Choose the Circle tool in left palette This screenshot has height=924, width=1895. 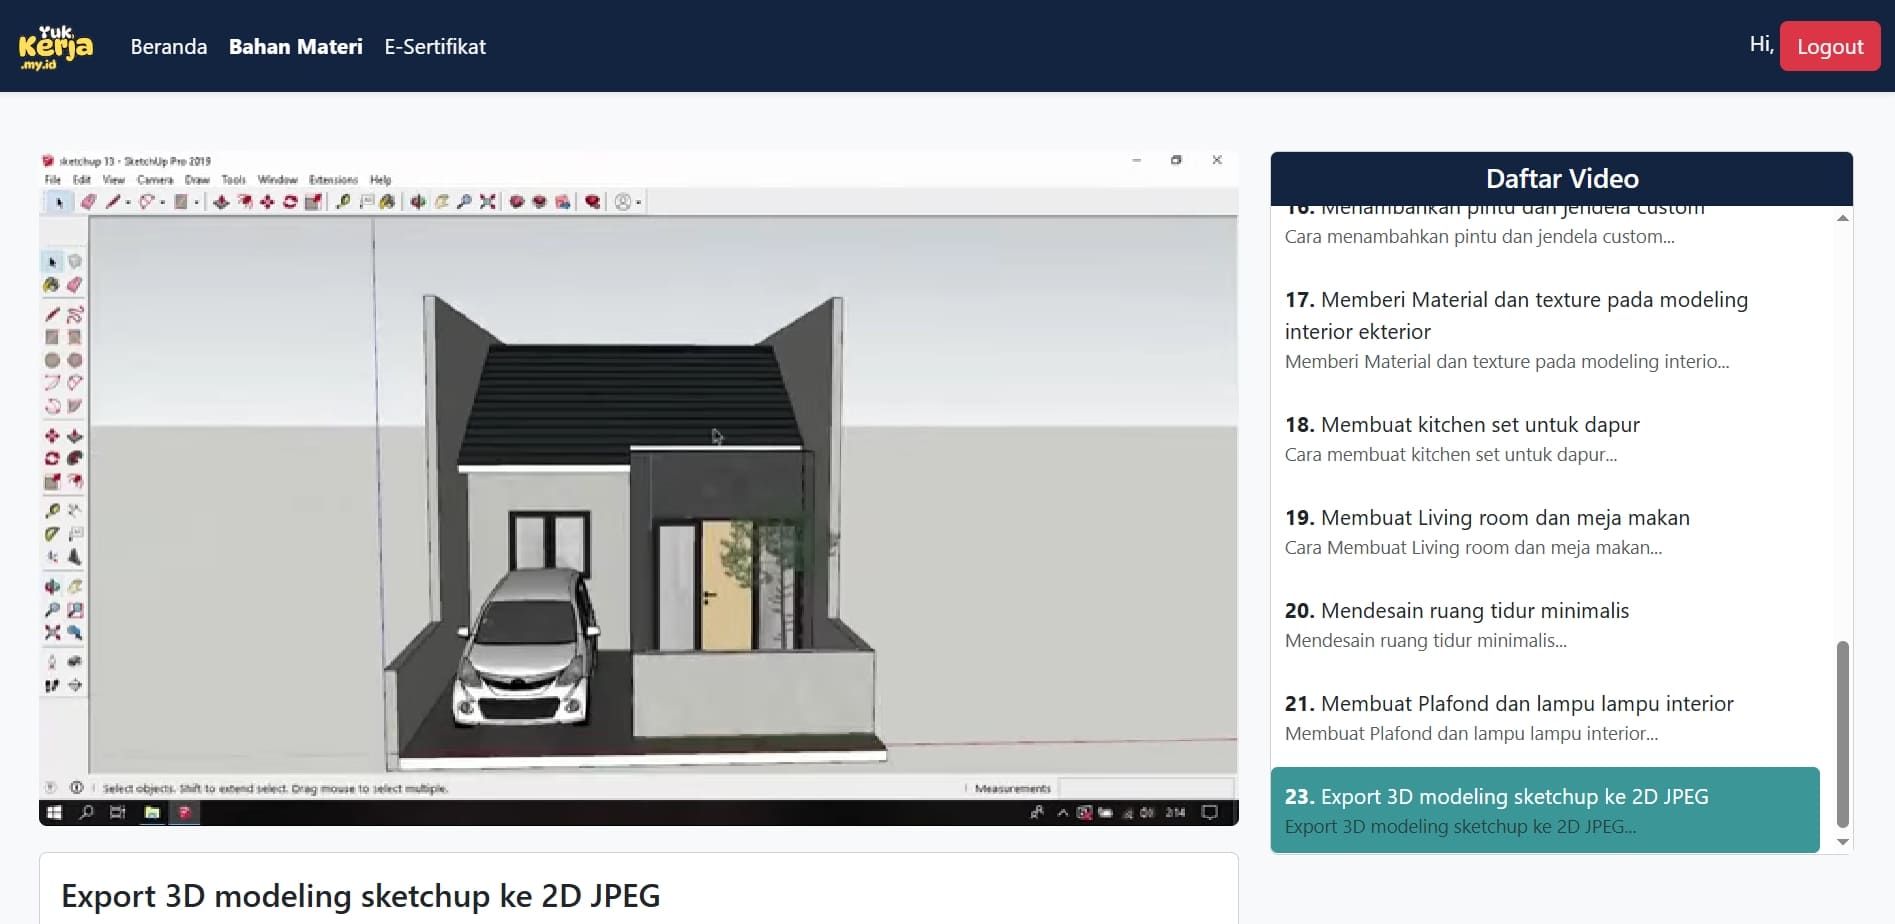[x=52, y=360]
